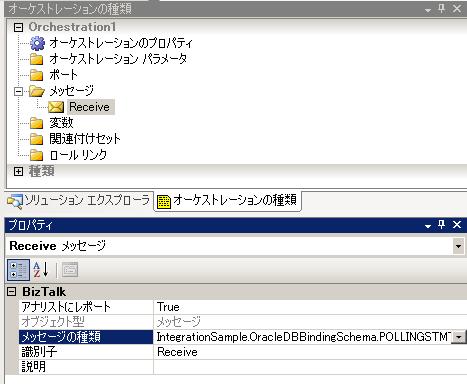Screen dimensions: 467x384
Task: Click the property pages toolbar icon
Action: [70, 270]
